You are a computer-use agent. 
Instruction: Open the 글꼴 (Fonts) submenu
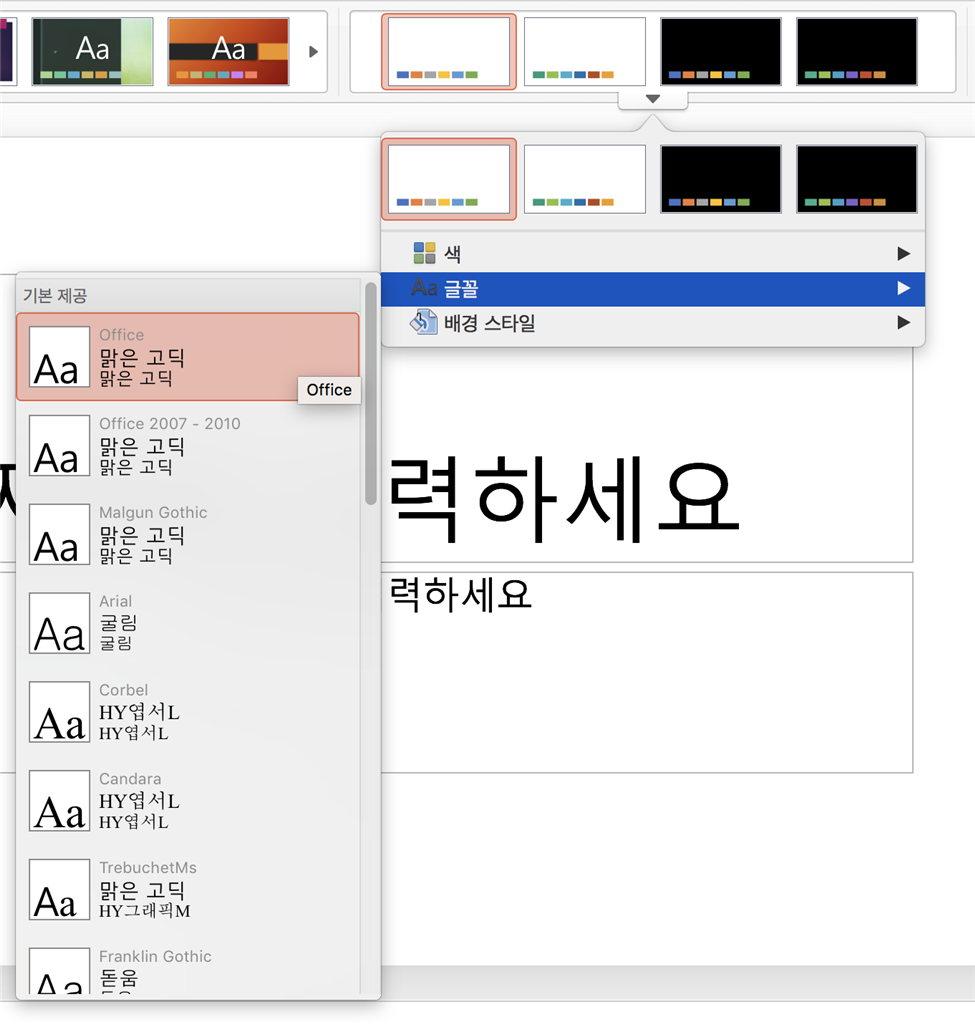653,289
